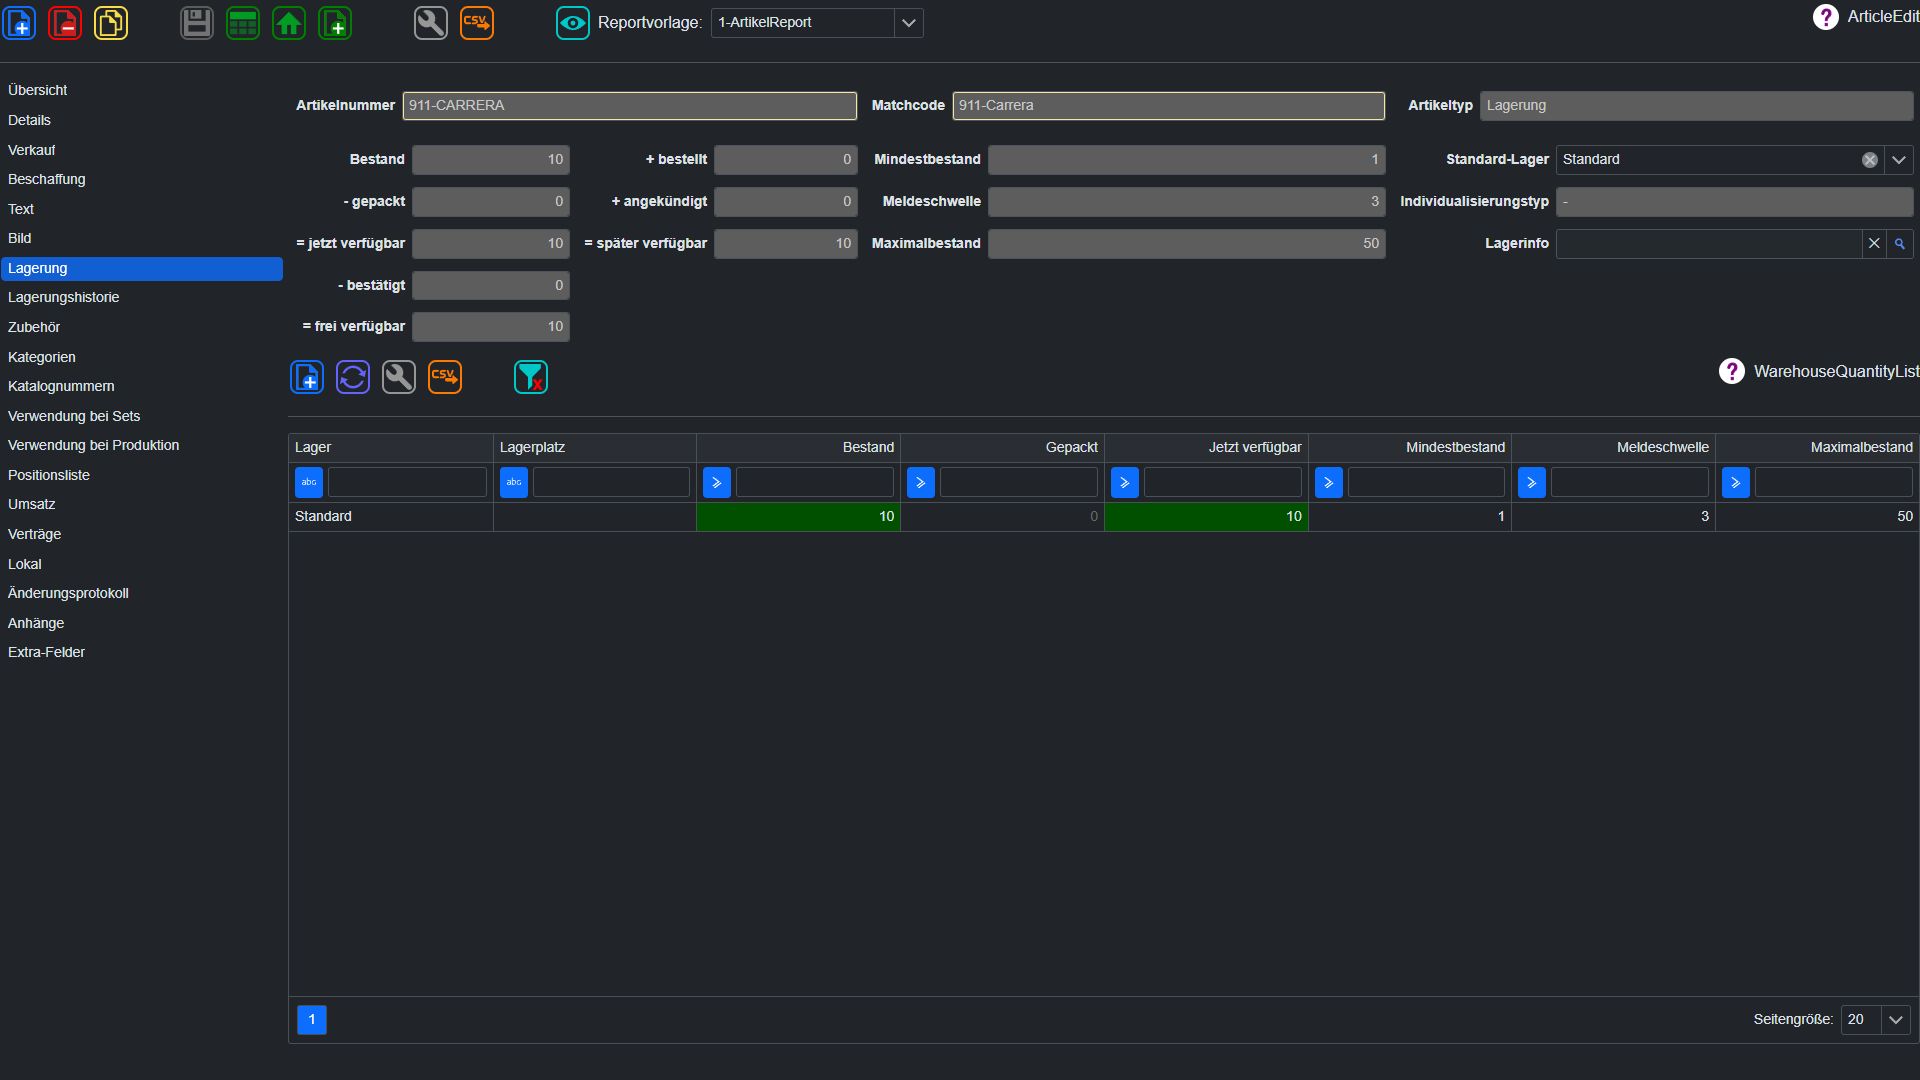Open the WarehouseQuantityList help icon

pos(1731,371)
